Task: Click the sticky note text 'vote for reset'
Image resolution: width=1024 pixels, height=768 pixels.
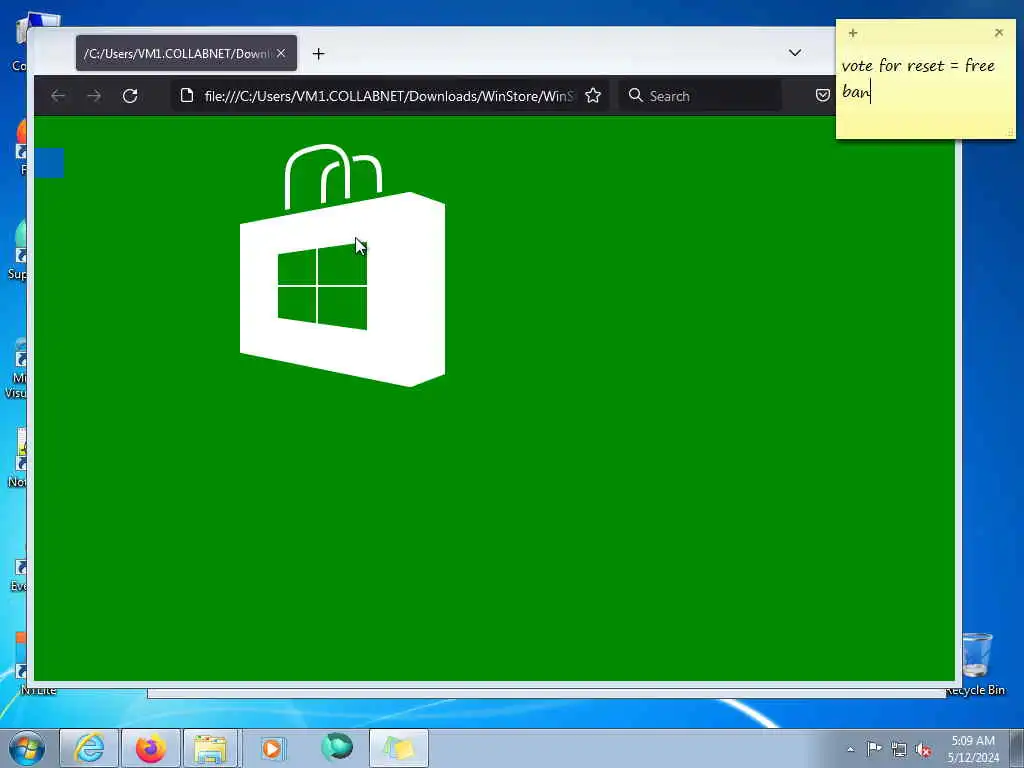Action: click(x=893, y=66)
